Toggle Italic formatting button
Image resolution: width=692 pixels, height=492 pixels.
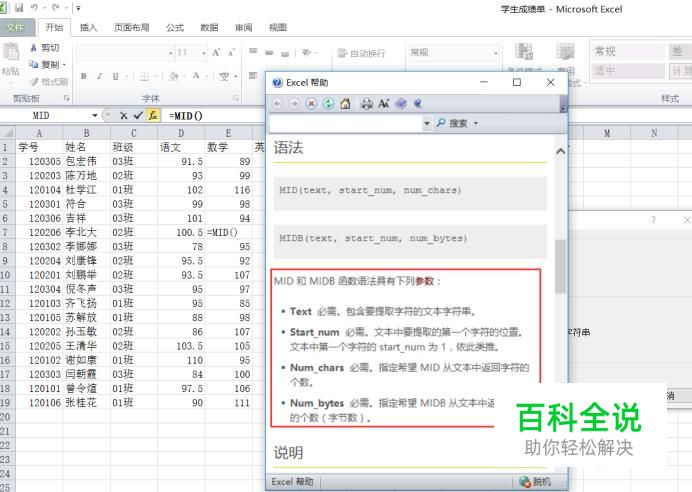[x=99, y=76]
